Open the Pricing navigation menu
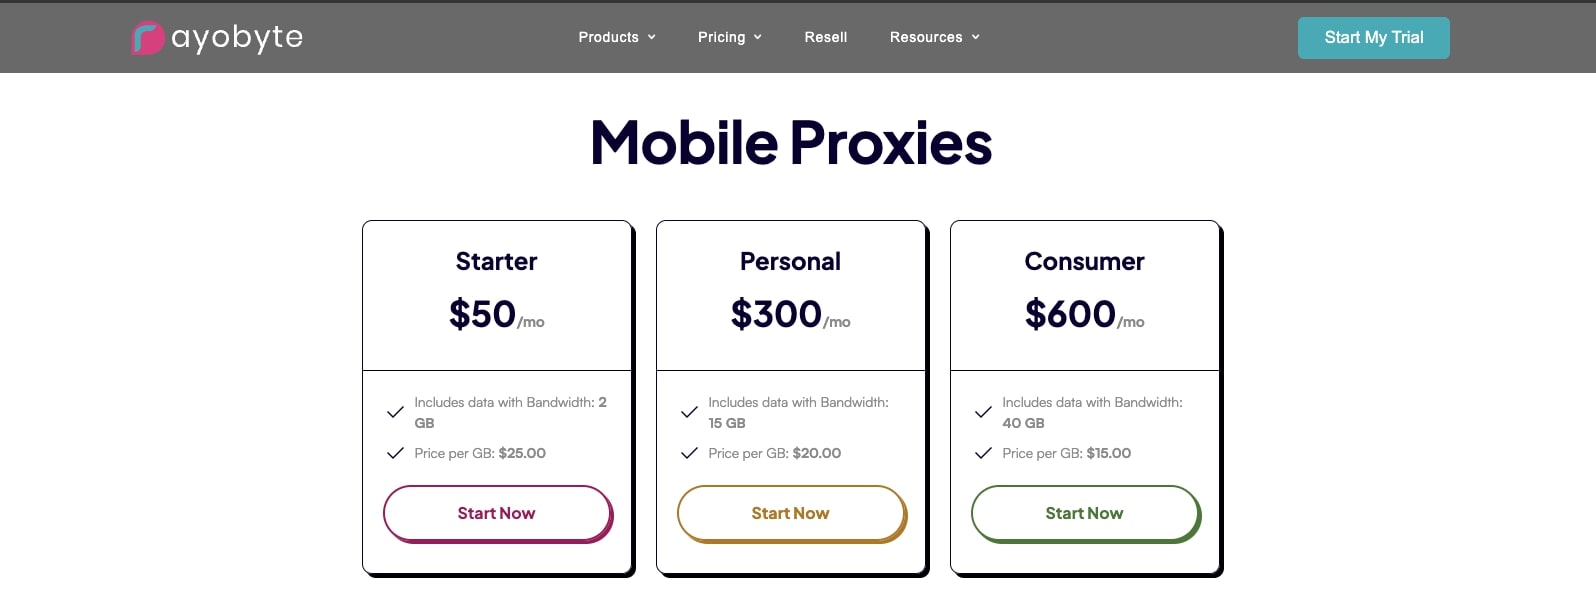1596x608 pixels. pyautogui.click(x=722, y=37)
